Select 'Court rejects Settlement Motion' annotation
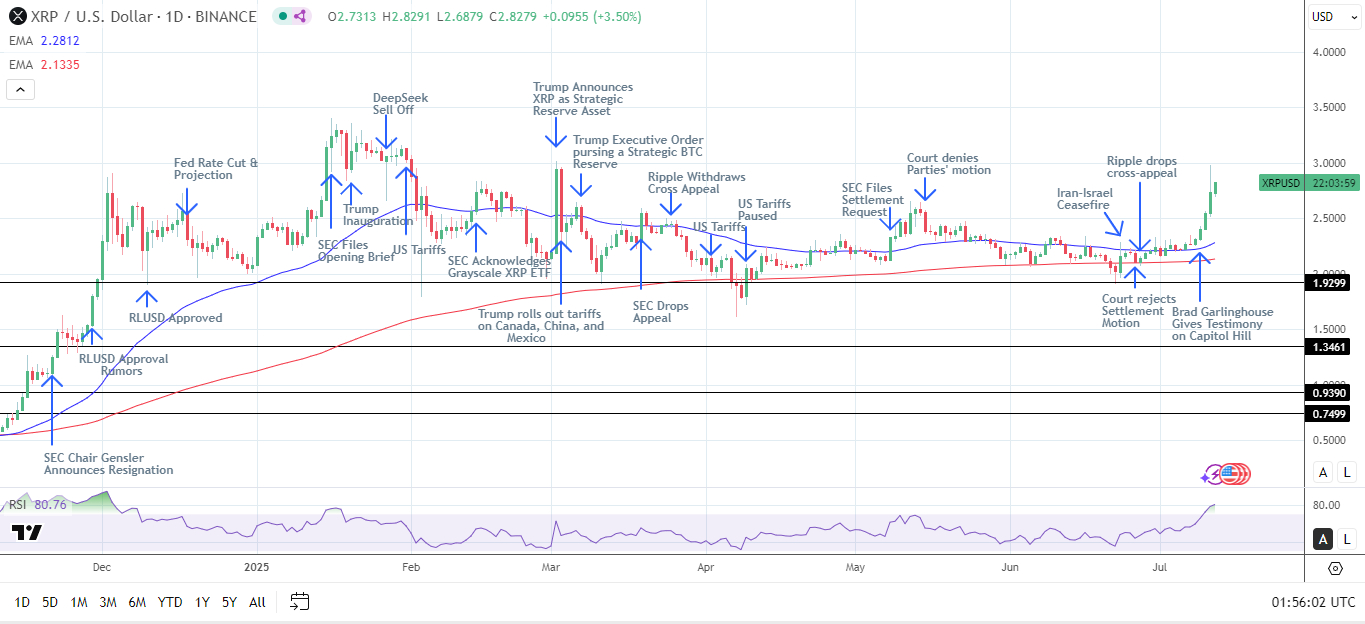This screenshot has height=624, width=1365. click(x=1138, y=311)
